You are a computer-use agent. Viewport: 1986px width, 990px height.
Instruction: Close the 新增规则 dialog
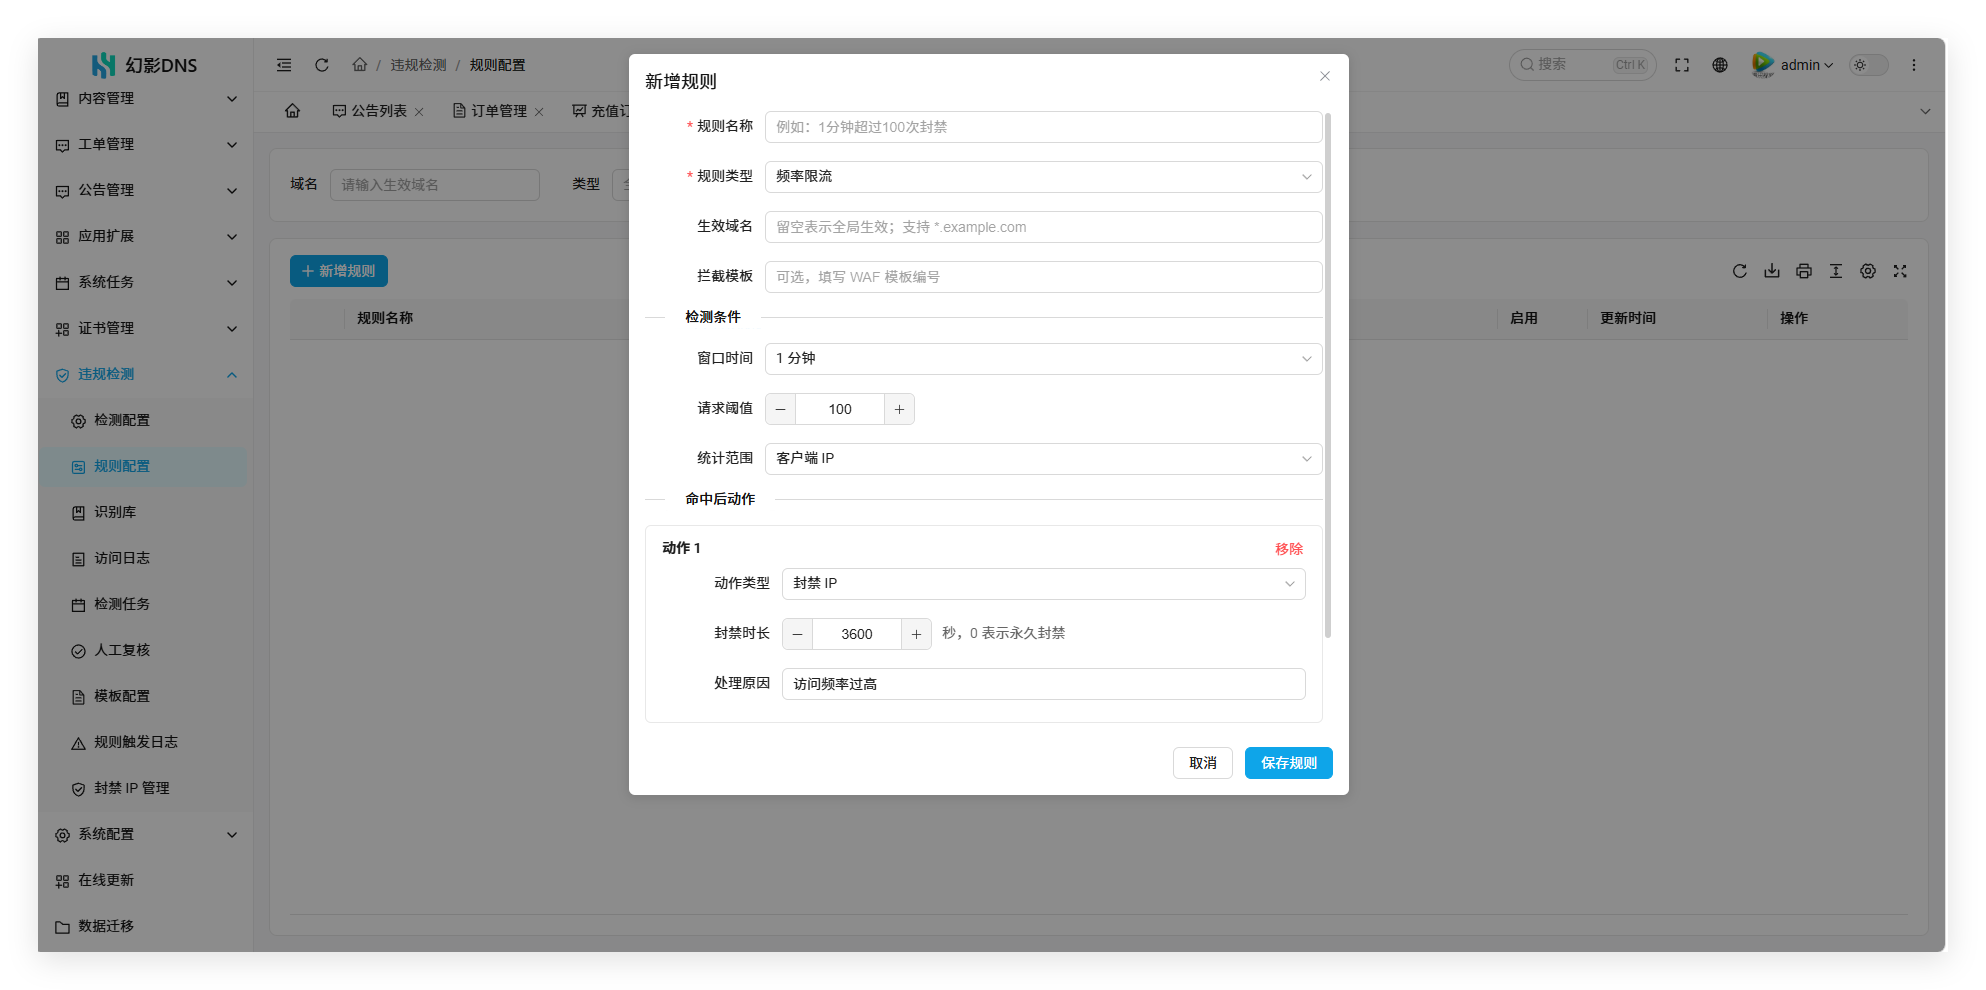point(1325,76)
